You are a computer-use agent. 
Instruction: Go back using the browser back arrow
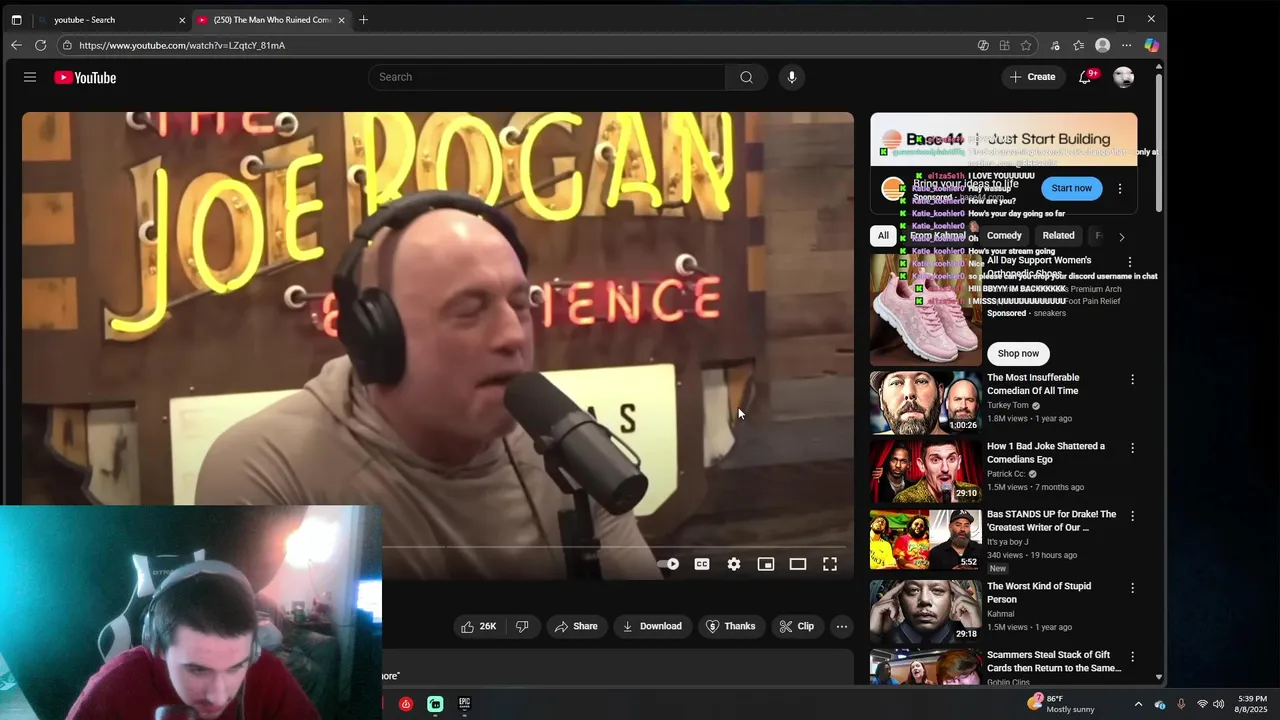pyautogui.click(x=16, y=45)
